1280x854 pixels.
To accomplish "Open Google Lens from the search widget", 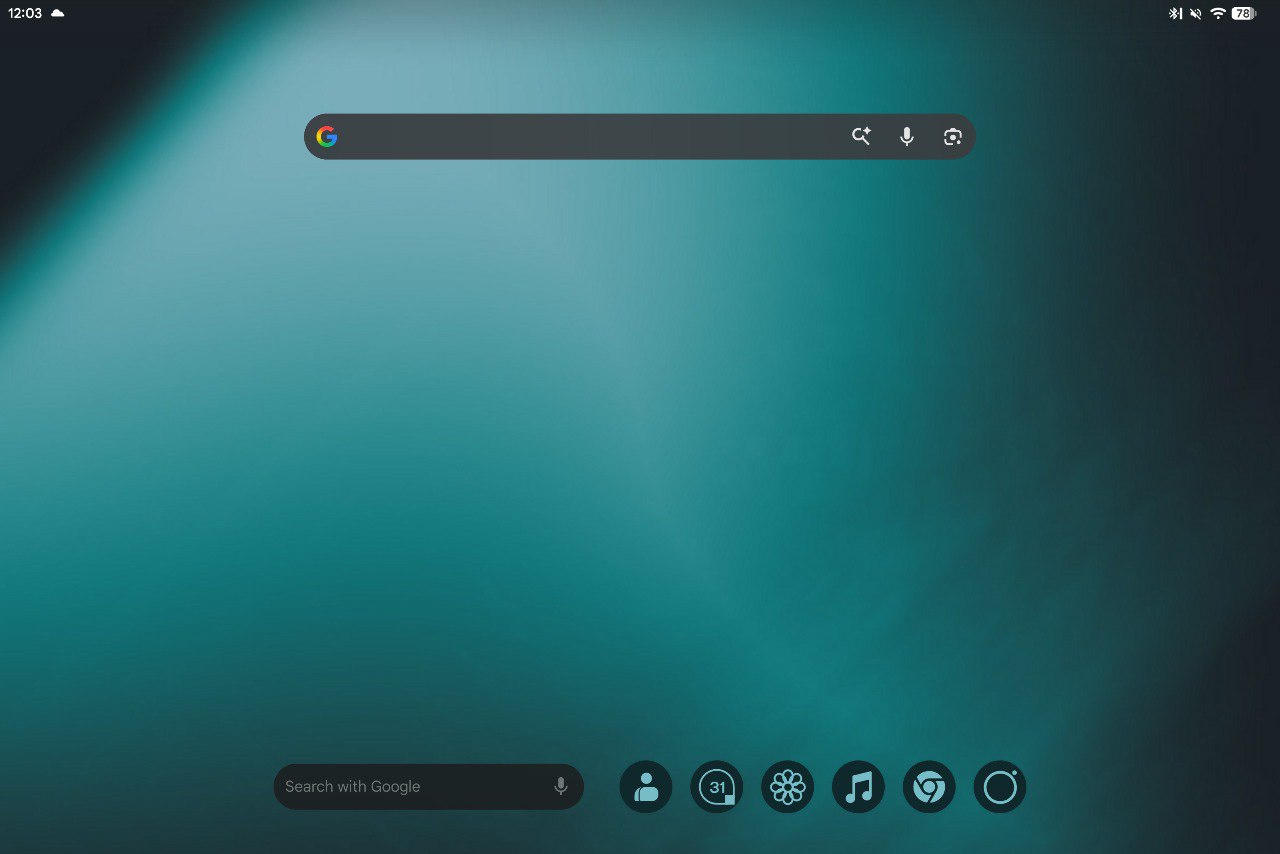I will click(952, 136).
